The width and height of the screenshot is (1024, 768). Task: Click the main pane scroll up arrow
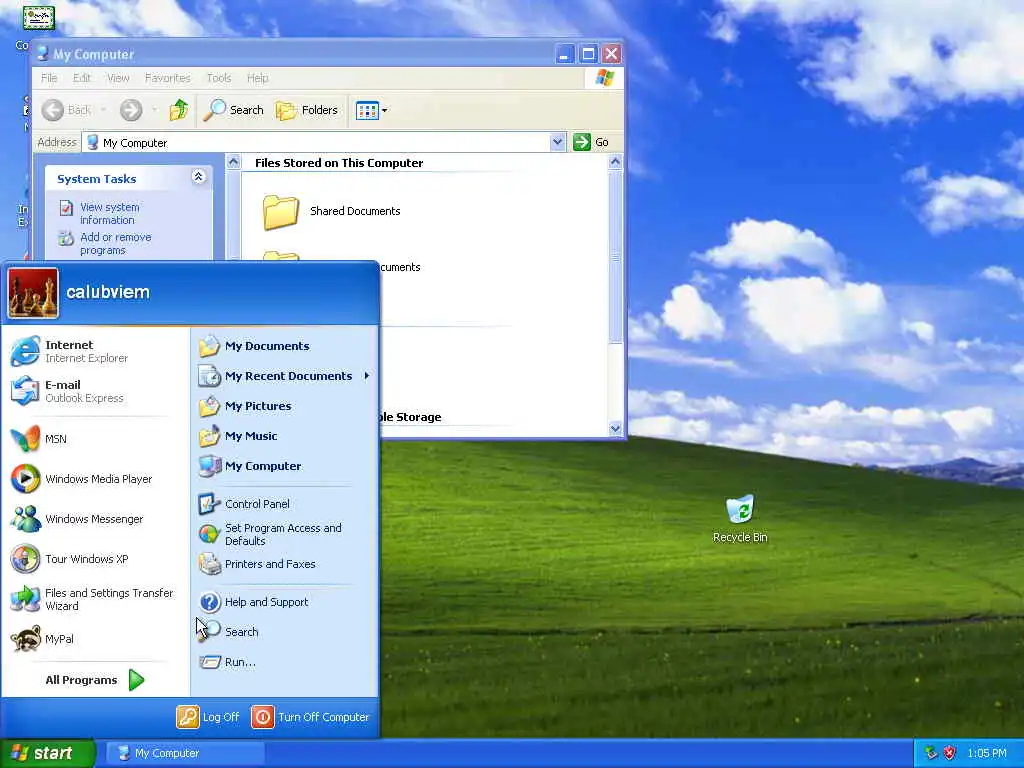[615, 162]
